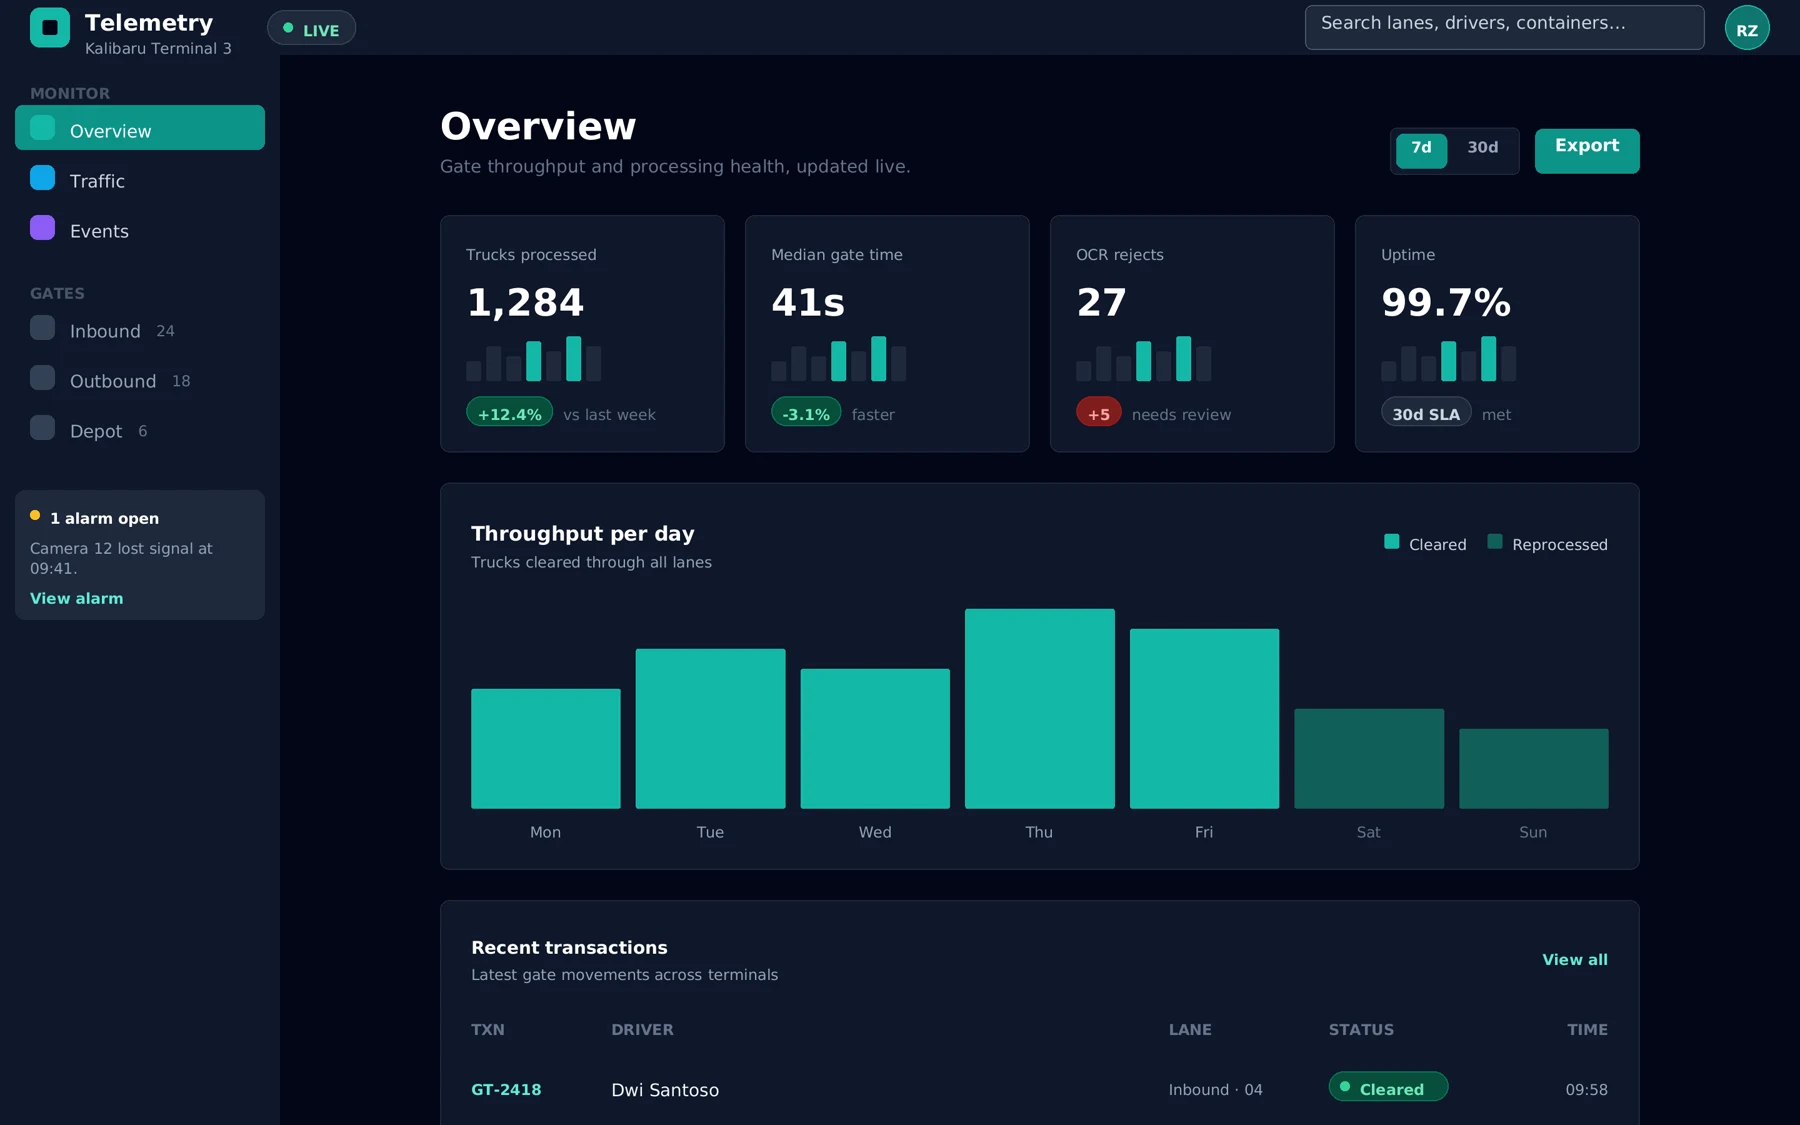Viewport: 1800px width, 1125px height.
Task: Switch range to 30d
Action: pyautogui.click(x=1483, y=150)
